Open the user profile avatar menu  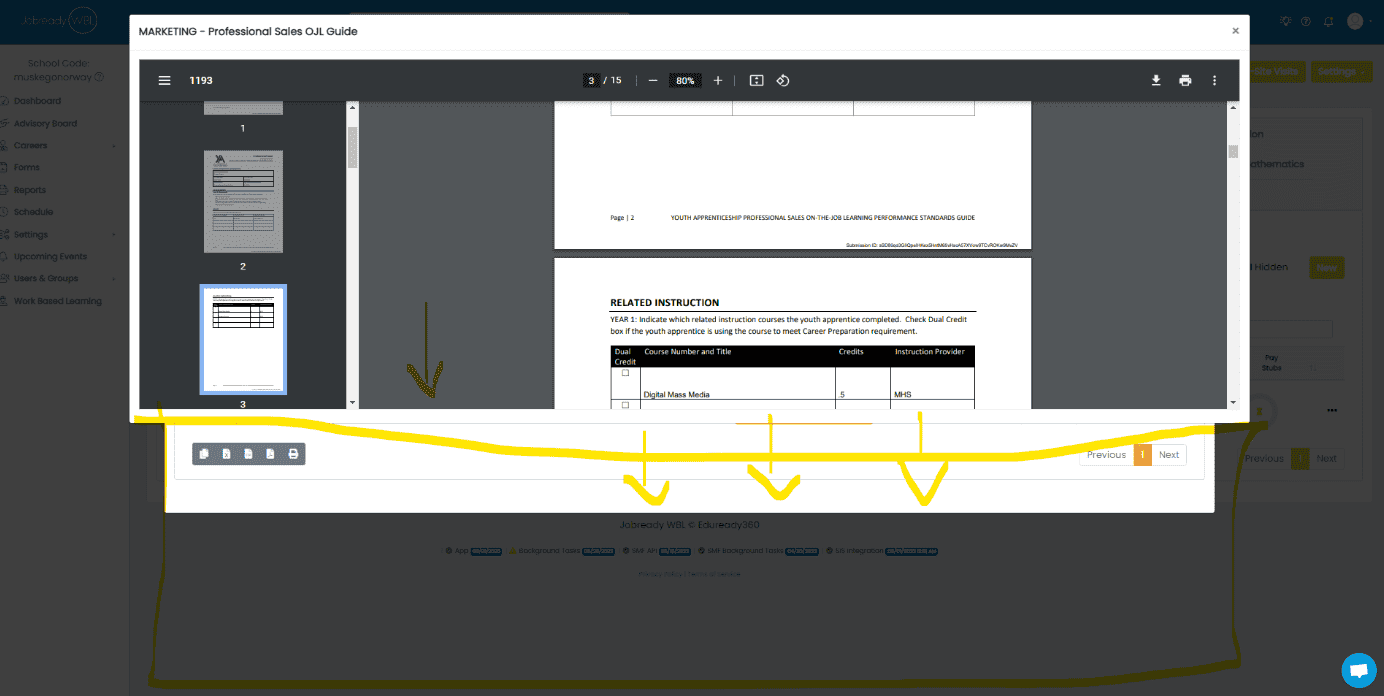point(1355,21)
